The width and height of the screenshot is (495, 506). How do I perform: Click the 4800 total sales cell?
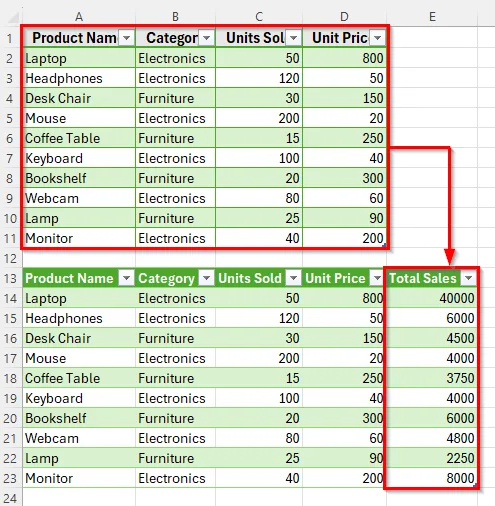432,438
